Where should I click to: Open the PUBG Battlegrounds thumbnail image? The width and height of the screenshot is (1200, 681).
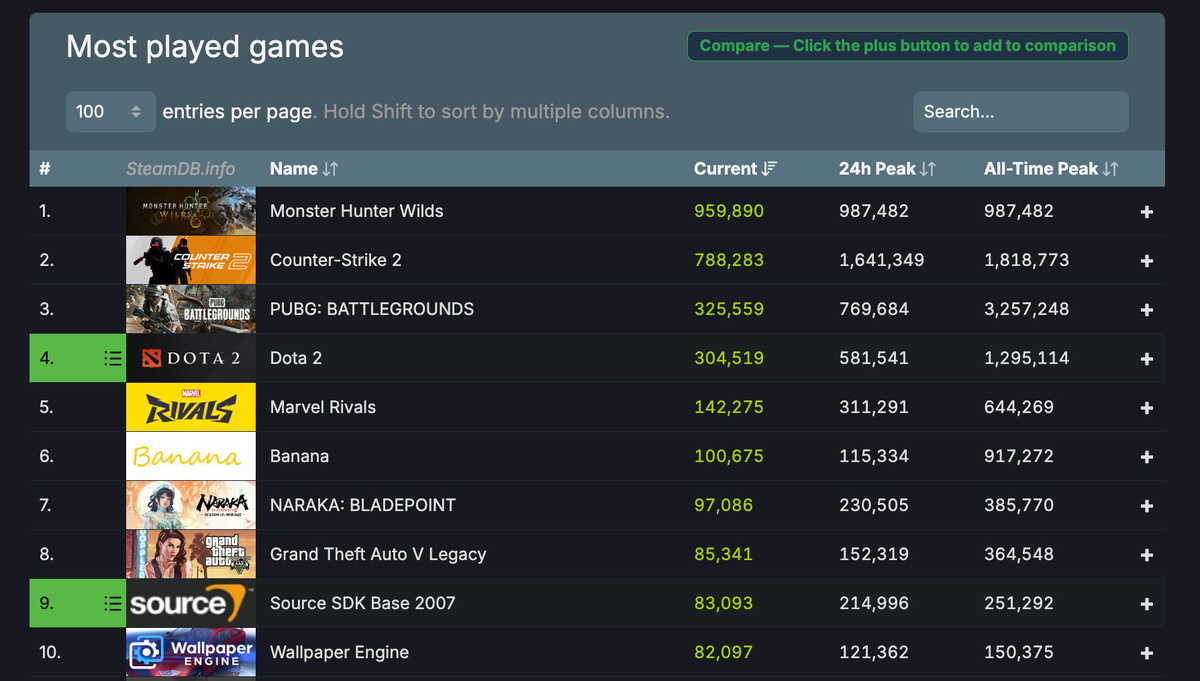pos(191,309)
